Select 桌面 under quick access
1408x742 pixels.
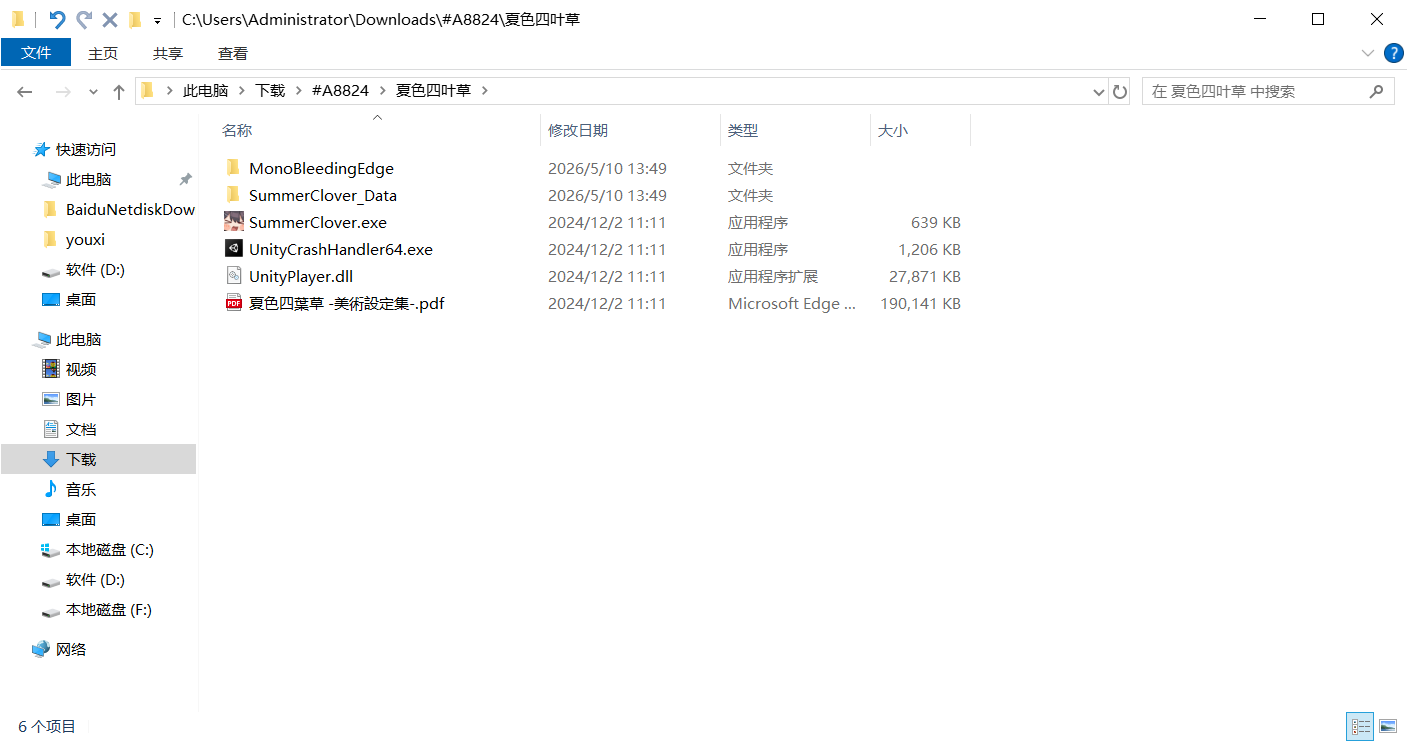(x=81, y=300)
